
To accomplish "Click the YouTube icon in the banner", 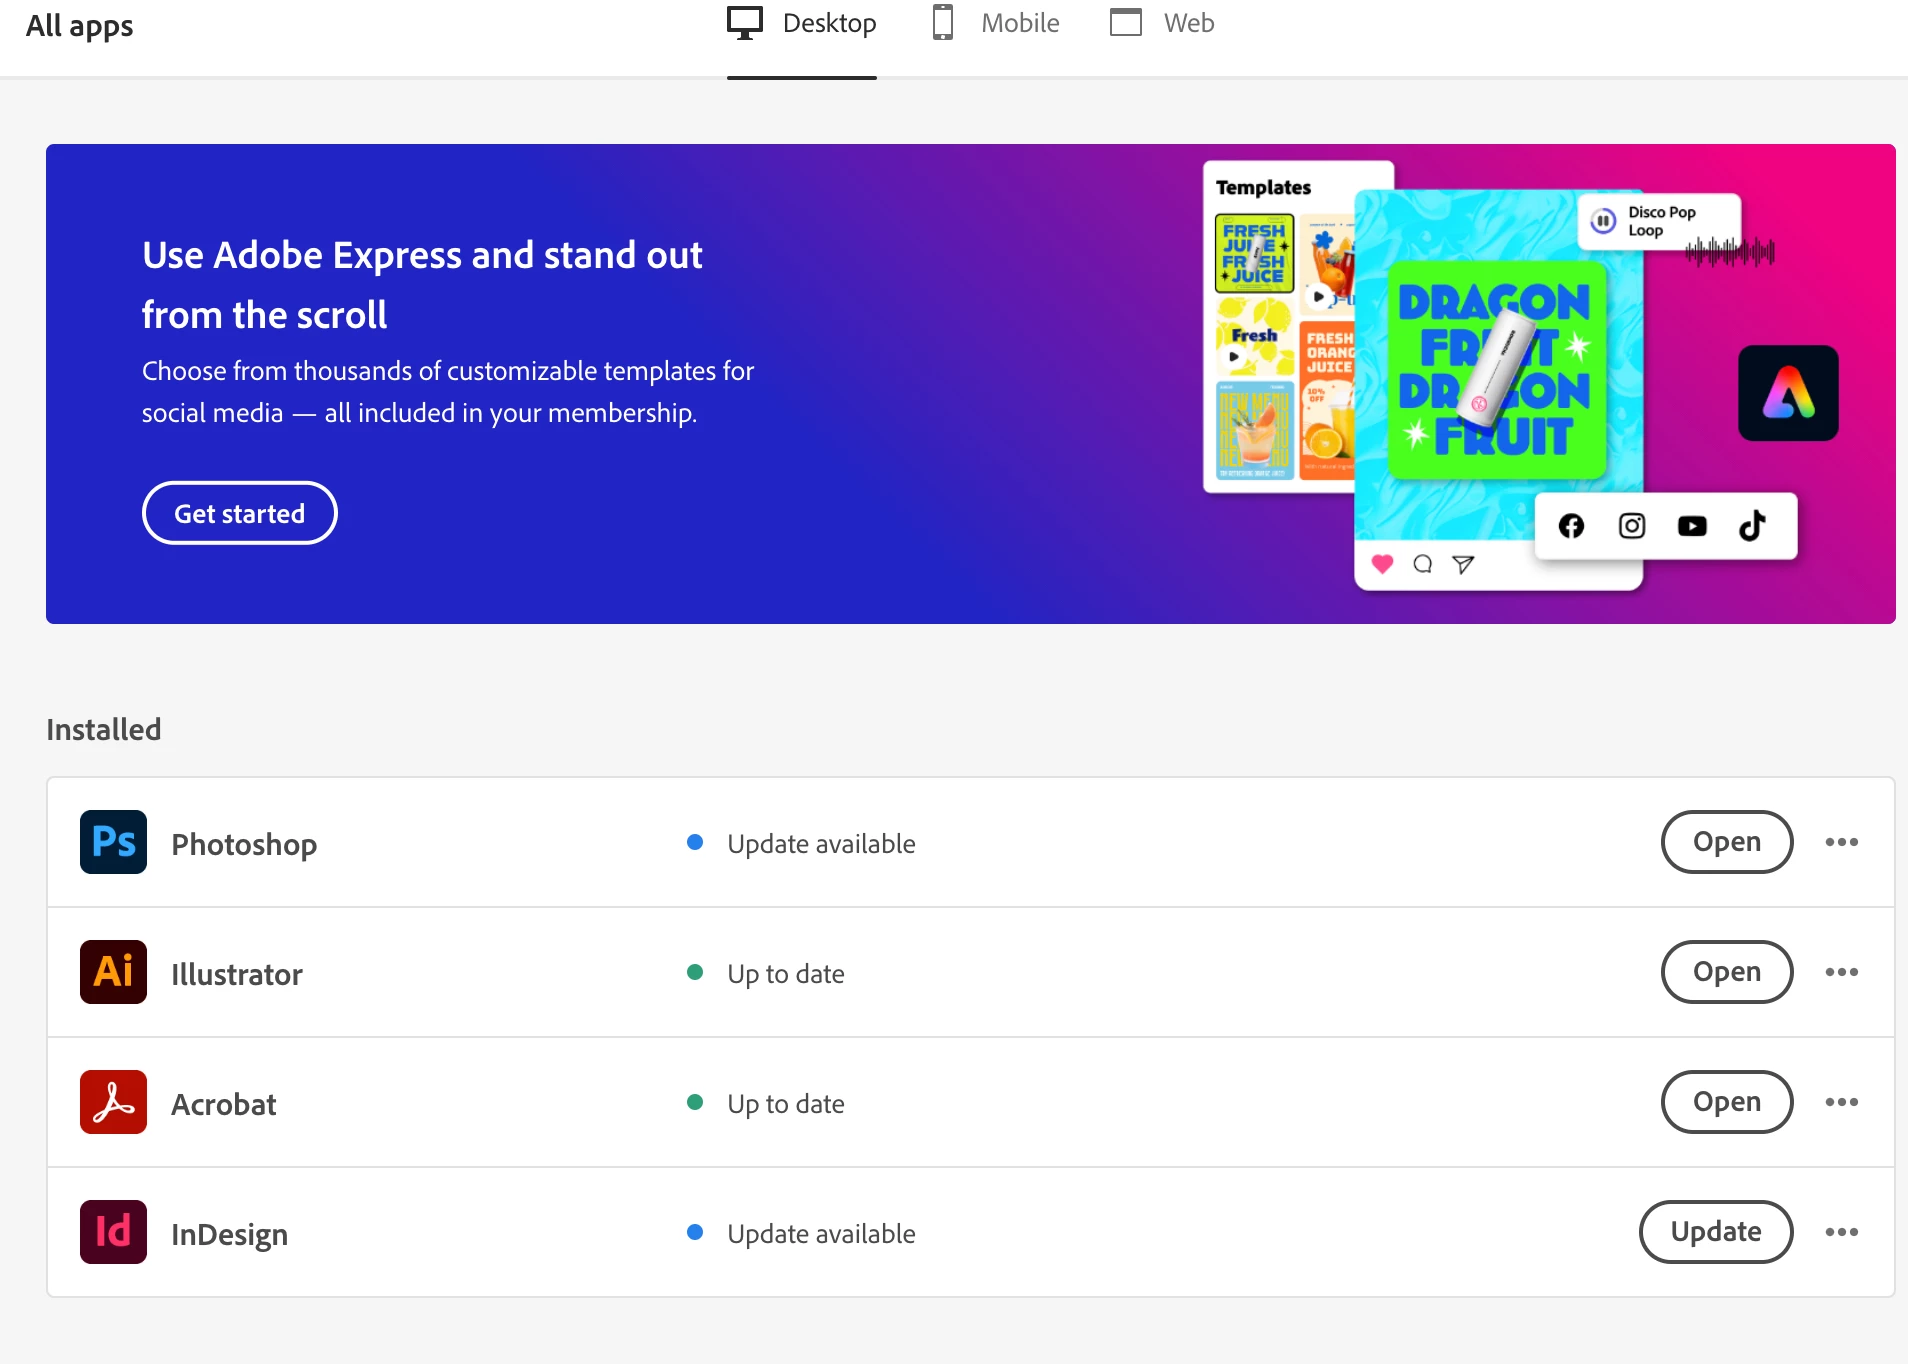I will pyautogui.click(x=1692, y=526).
